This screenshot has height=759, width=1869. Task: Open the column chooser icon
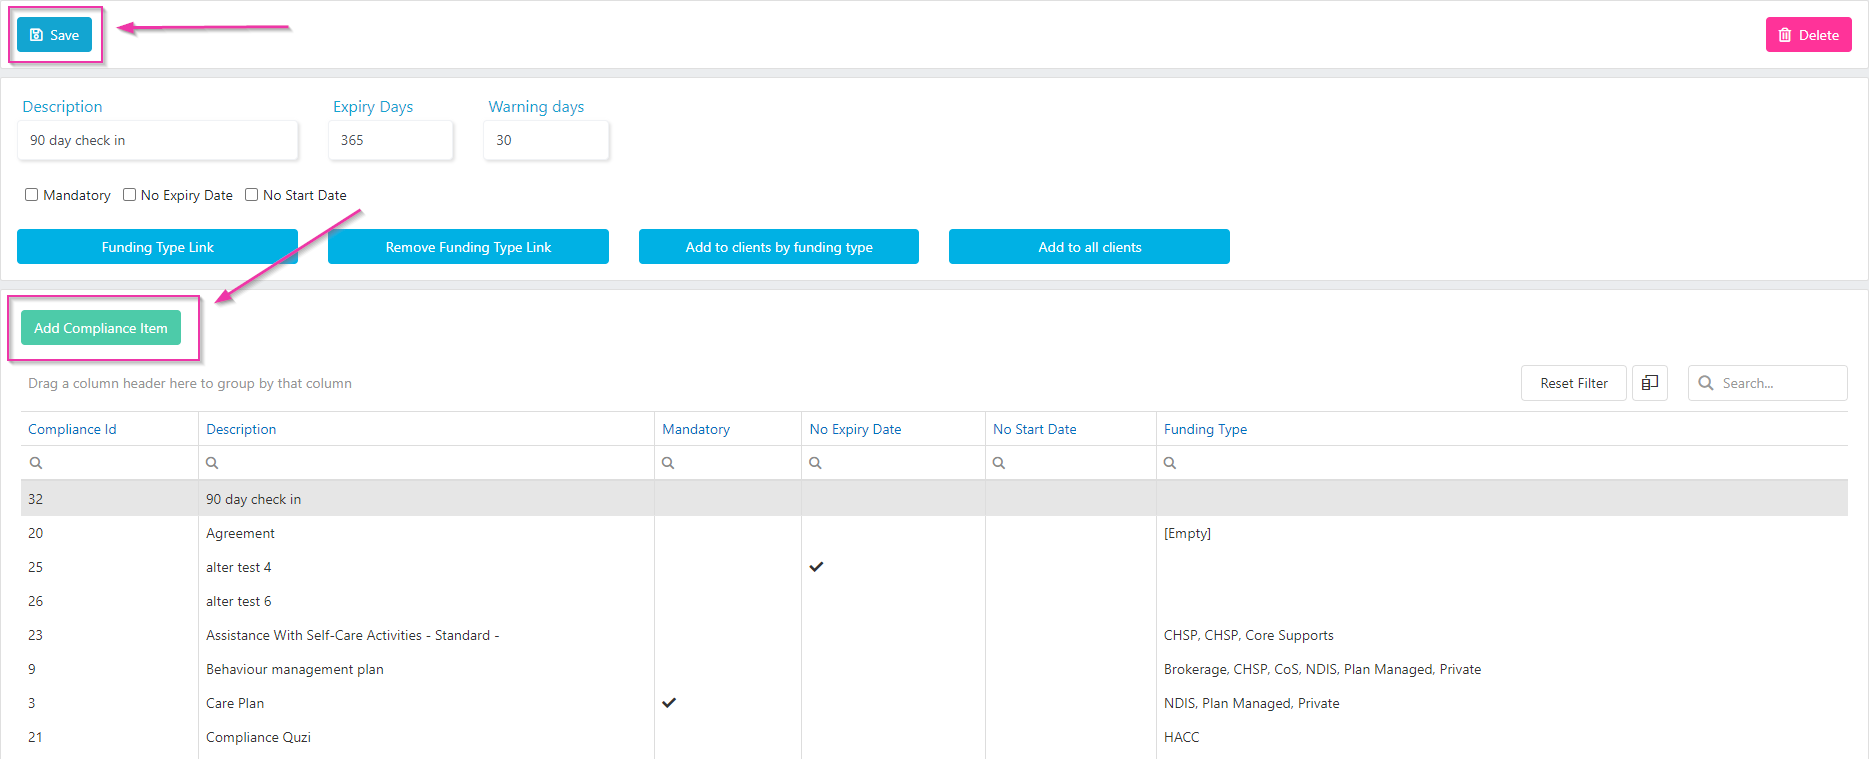coord(1649,383)
